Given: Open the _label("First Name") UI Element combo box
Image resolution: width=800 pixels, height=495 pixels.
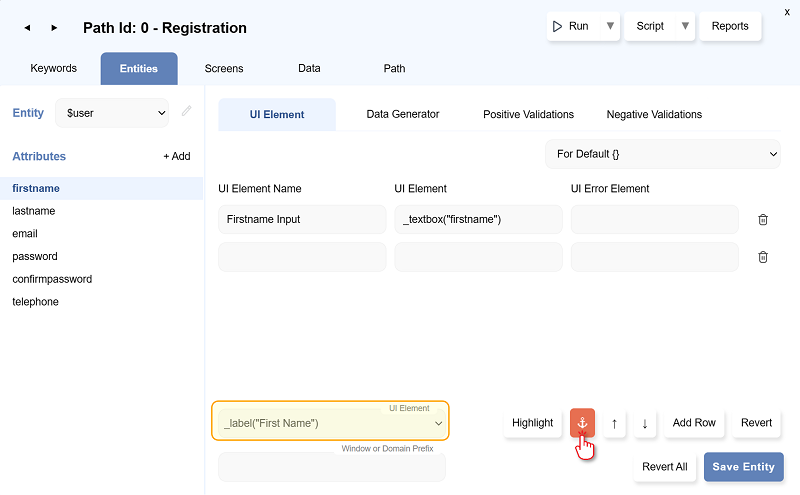Looking at the screenshot, I should pyautogui.click(x=330, y=423).
